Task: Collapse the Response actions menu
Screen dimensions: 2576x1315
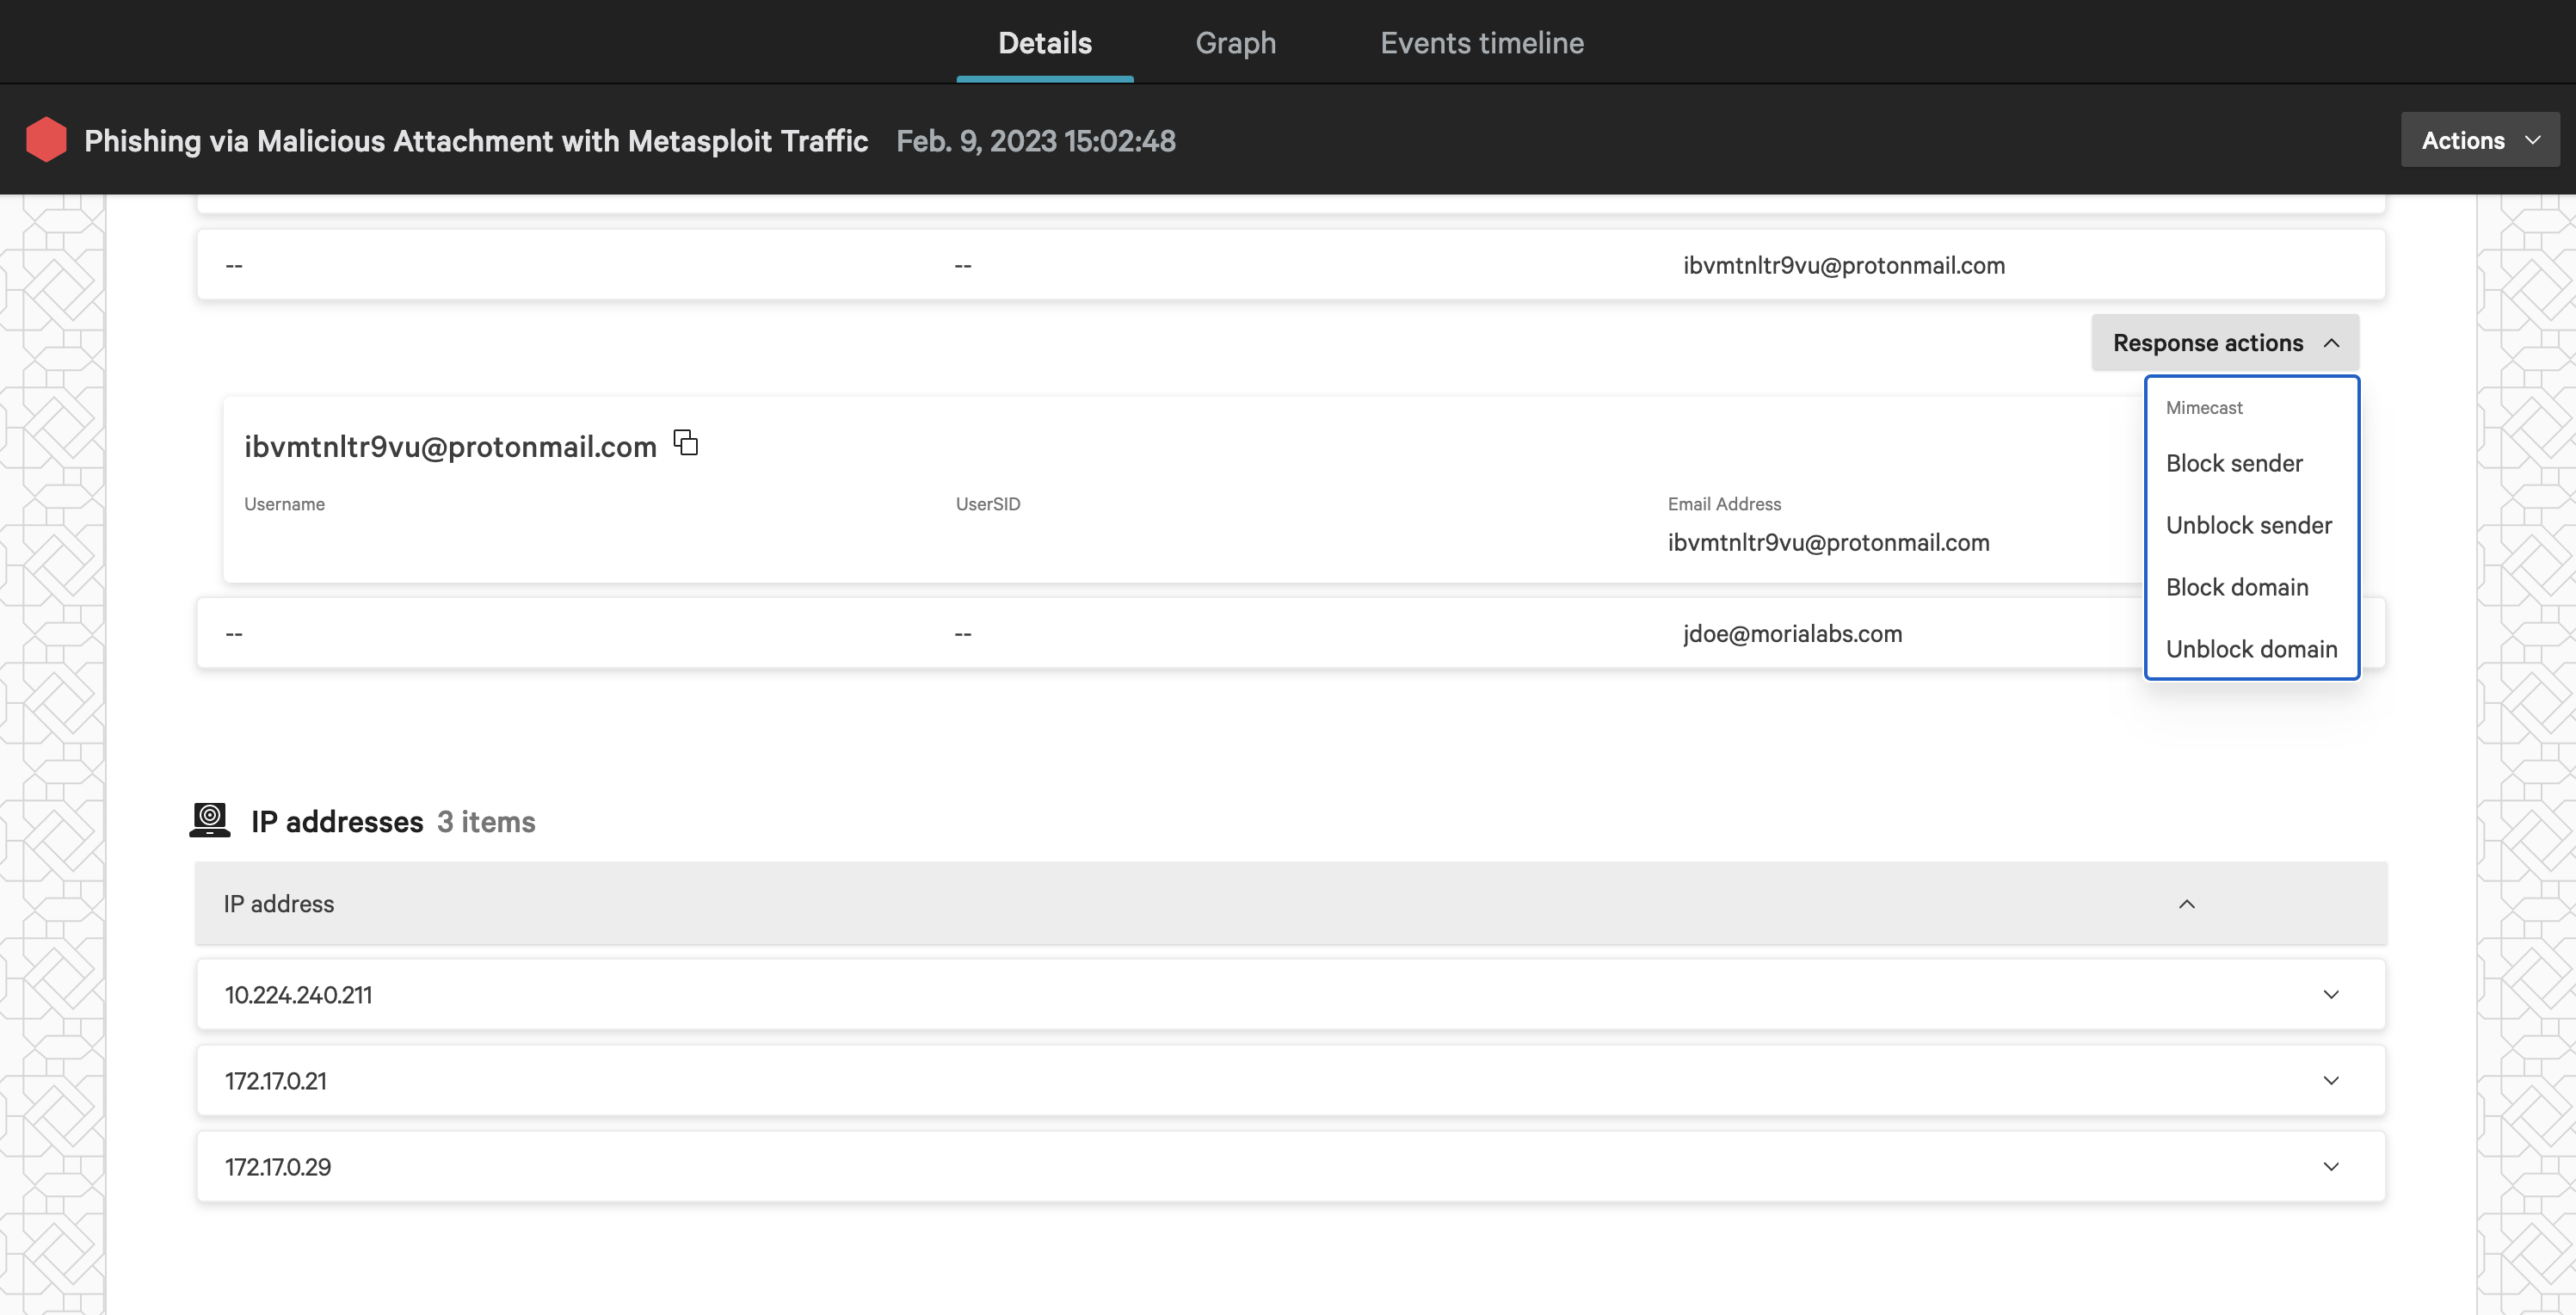Action: tap(2225, 343)
